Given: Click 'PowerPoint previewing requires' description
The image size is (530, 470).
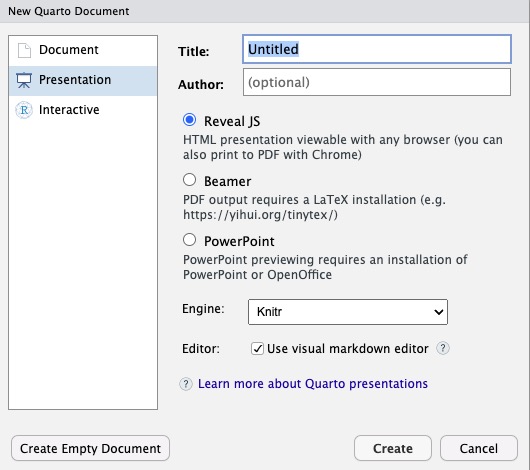Looking at the screenshot, I should pos(325,267).
